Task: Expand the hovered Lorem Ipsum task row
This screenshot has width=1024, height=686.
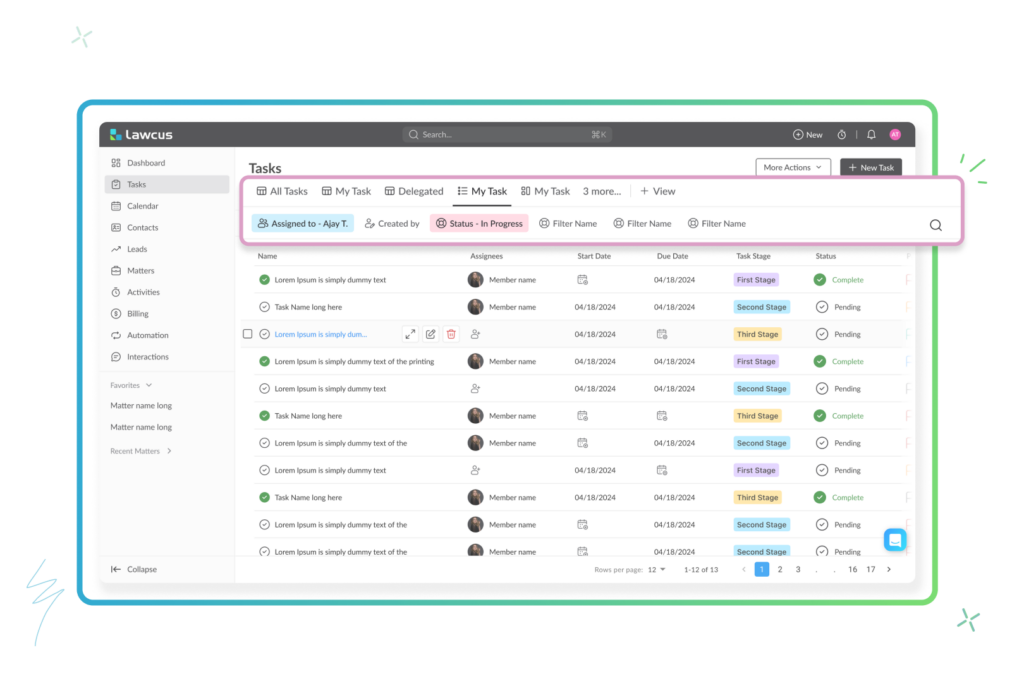Action: (x=410, y=335)
